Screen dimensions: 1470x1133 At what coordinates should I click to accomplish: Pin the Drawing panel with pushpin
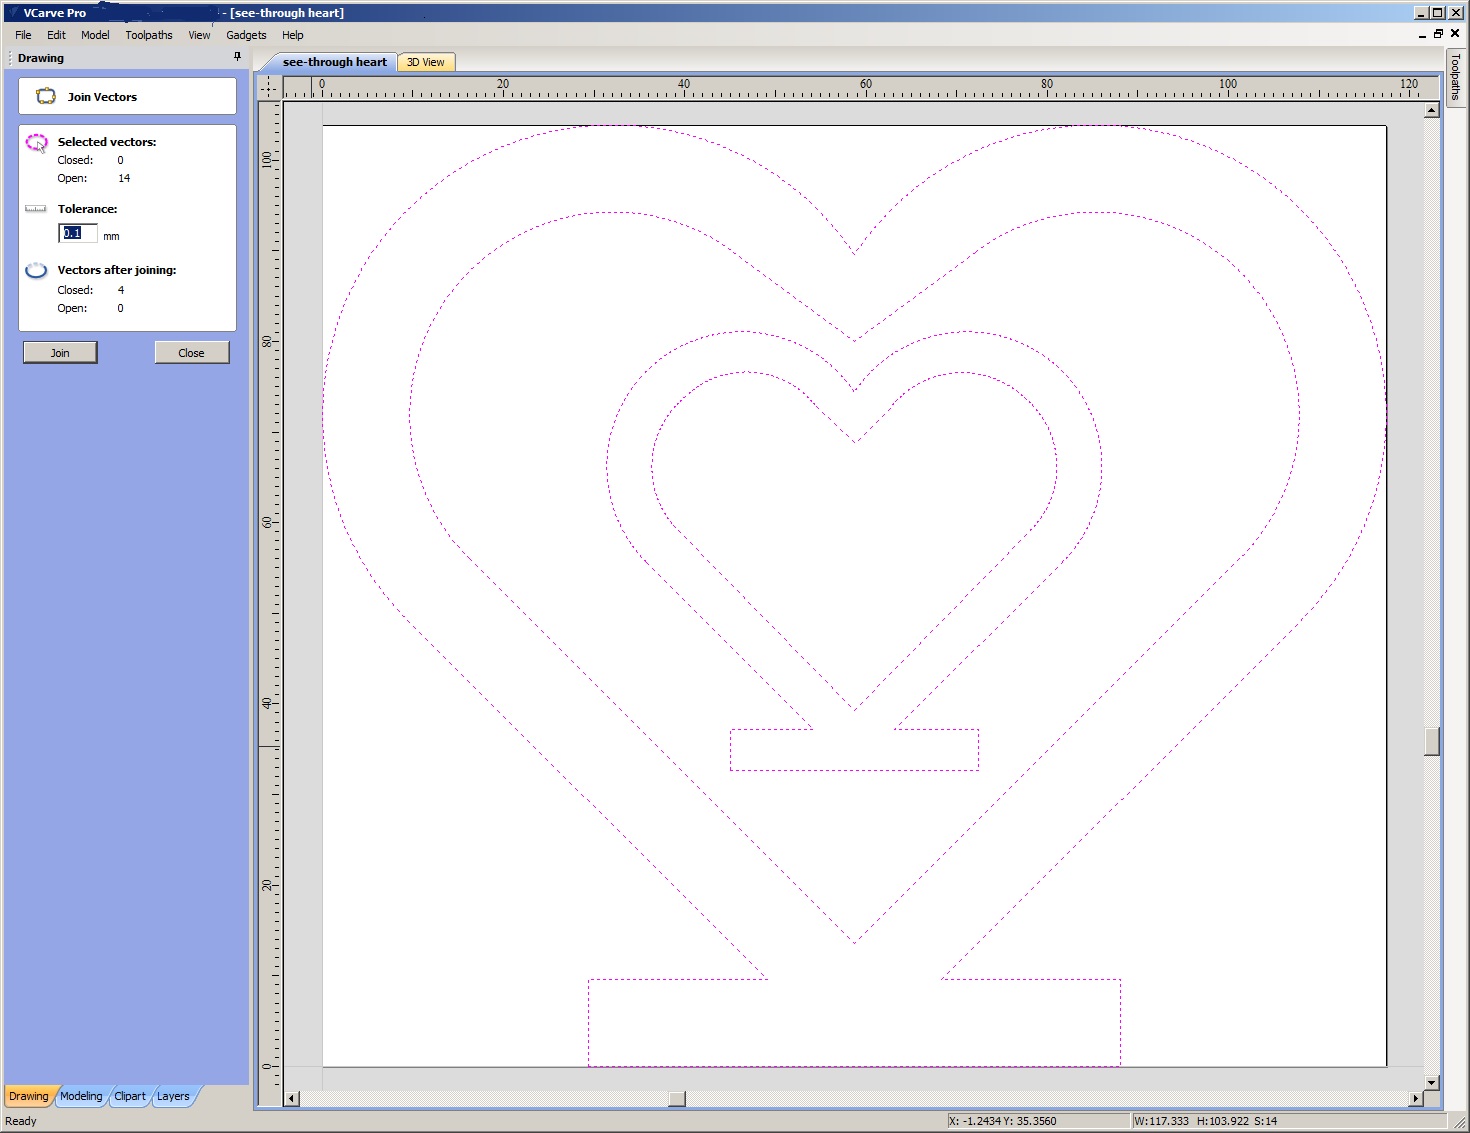(x=237, y=57)
